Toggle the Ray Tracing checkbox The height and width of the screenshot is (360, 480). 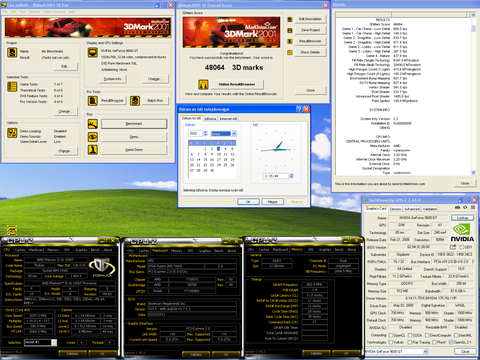[x=410, y=342]
